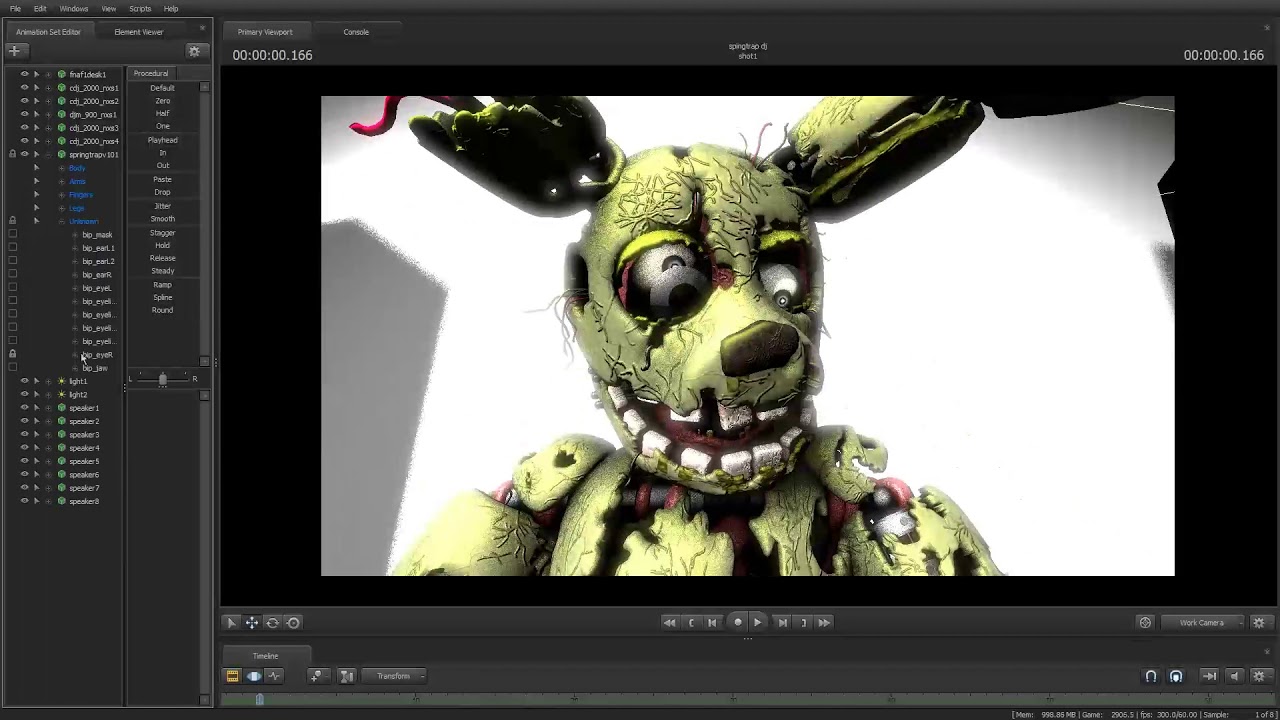Click the record button
1280x720 pixels.
point(738,622)
